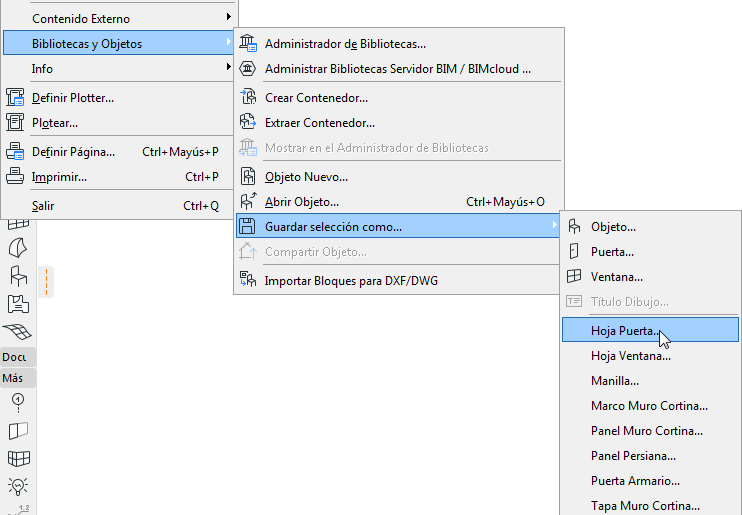
Task: Choose Definir Plotter... from the menu
Action: [x=118, y=98]
